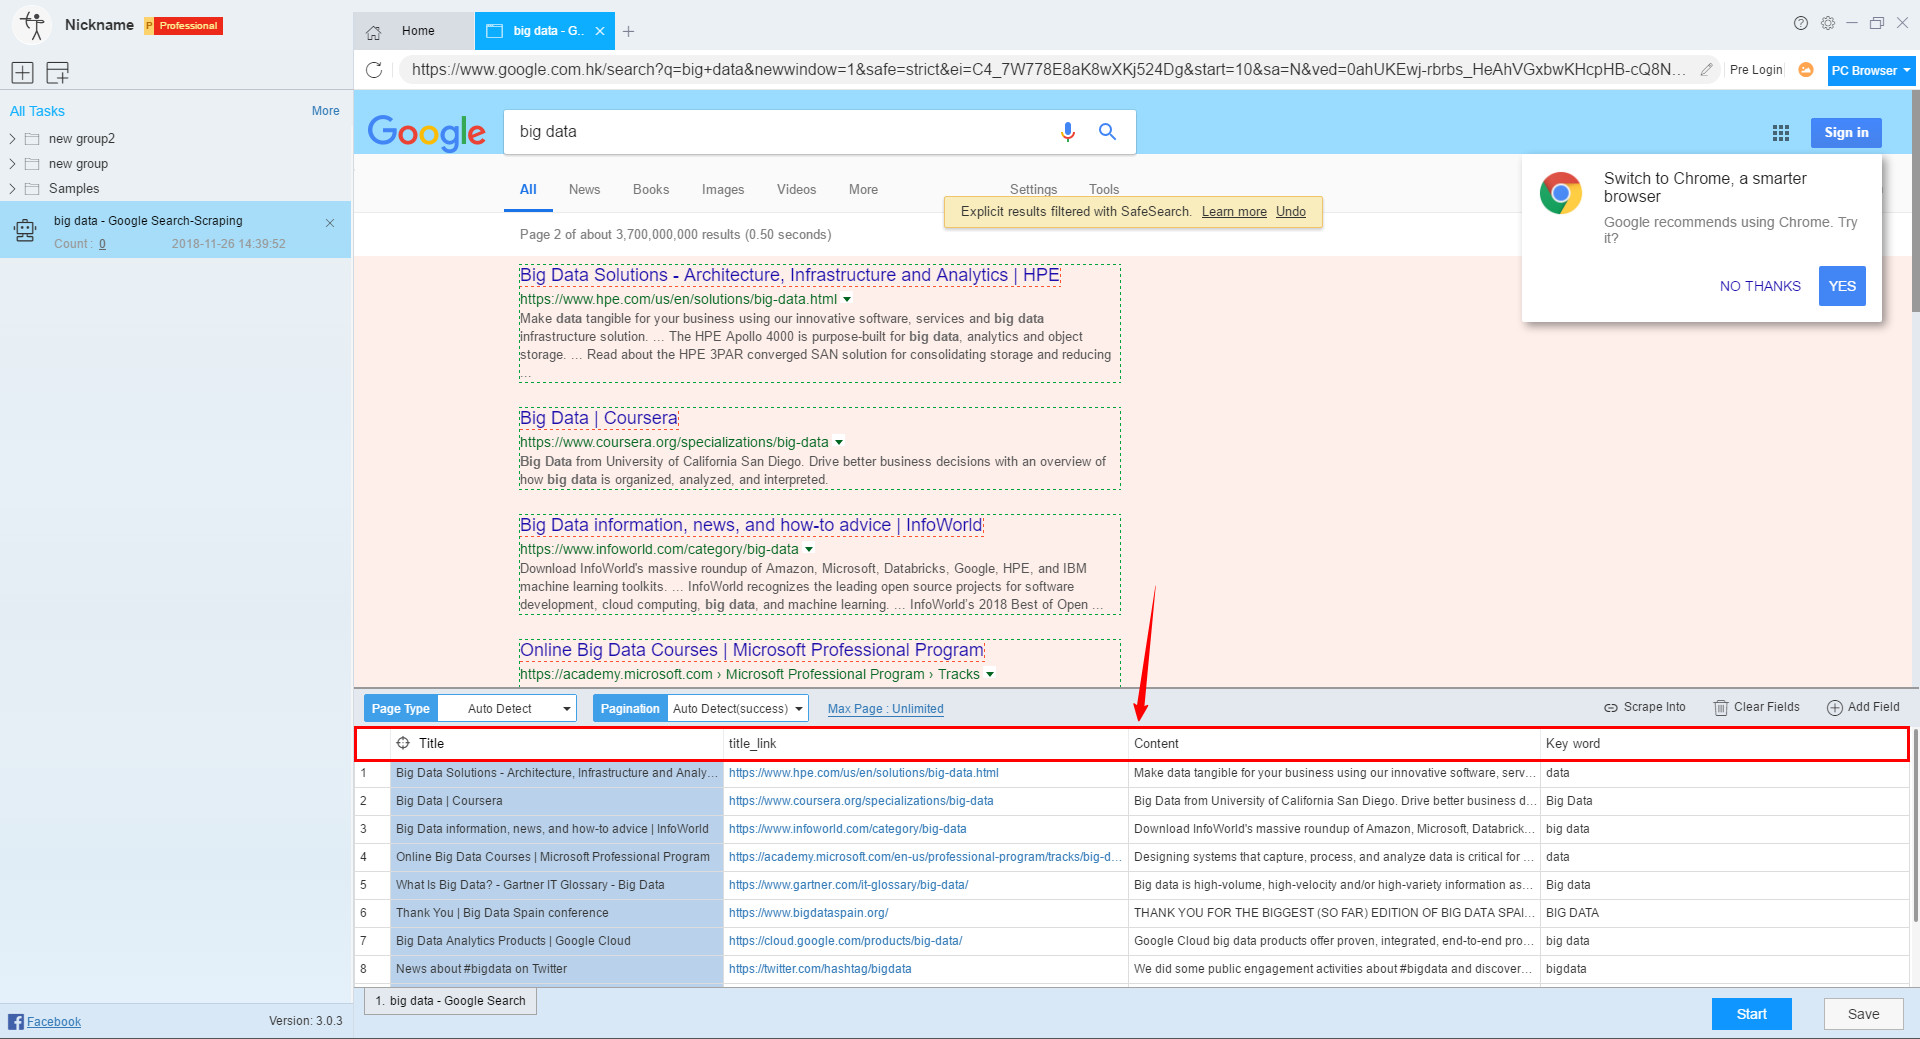This screenshot has height=1039, width=1920.
Task: Expand the Samples folder
Action: [12, 189]
